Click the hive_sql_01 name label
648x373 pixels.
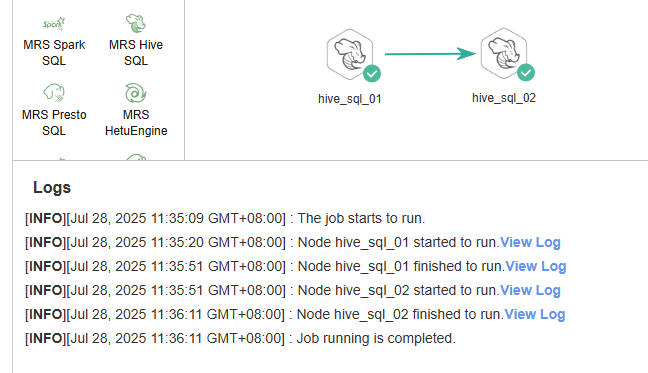point(350,99)
